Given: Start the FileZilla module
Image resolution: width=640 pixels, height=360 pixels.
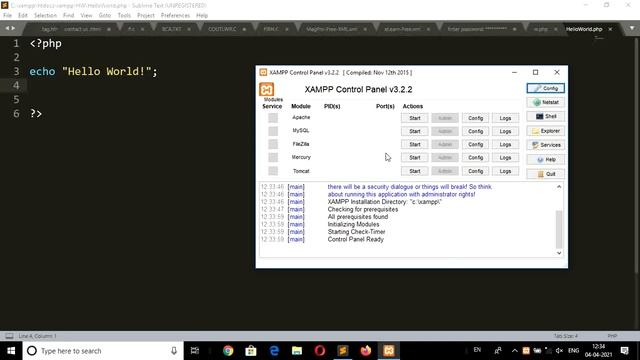Looking at the screenshot, I should point(415,144).
